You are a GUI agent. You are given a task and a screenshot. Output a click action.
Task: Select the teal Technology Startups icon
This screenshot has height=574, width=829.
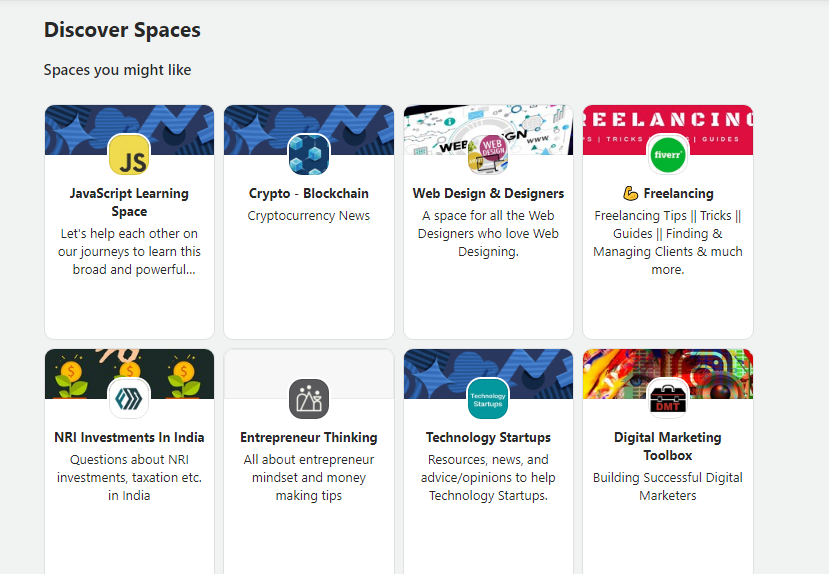[x=488, y=399]
